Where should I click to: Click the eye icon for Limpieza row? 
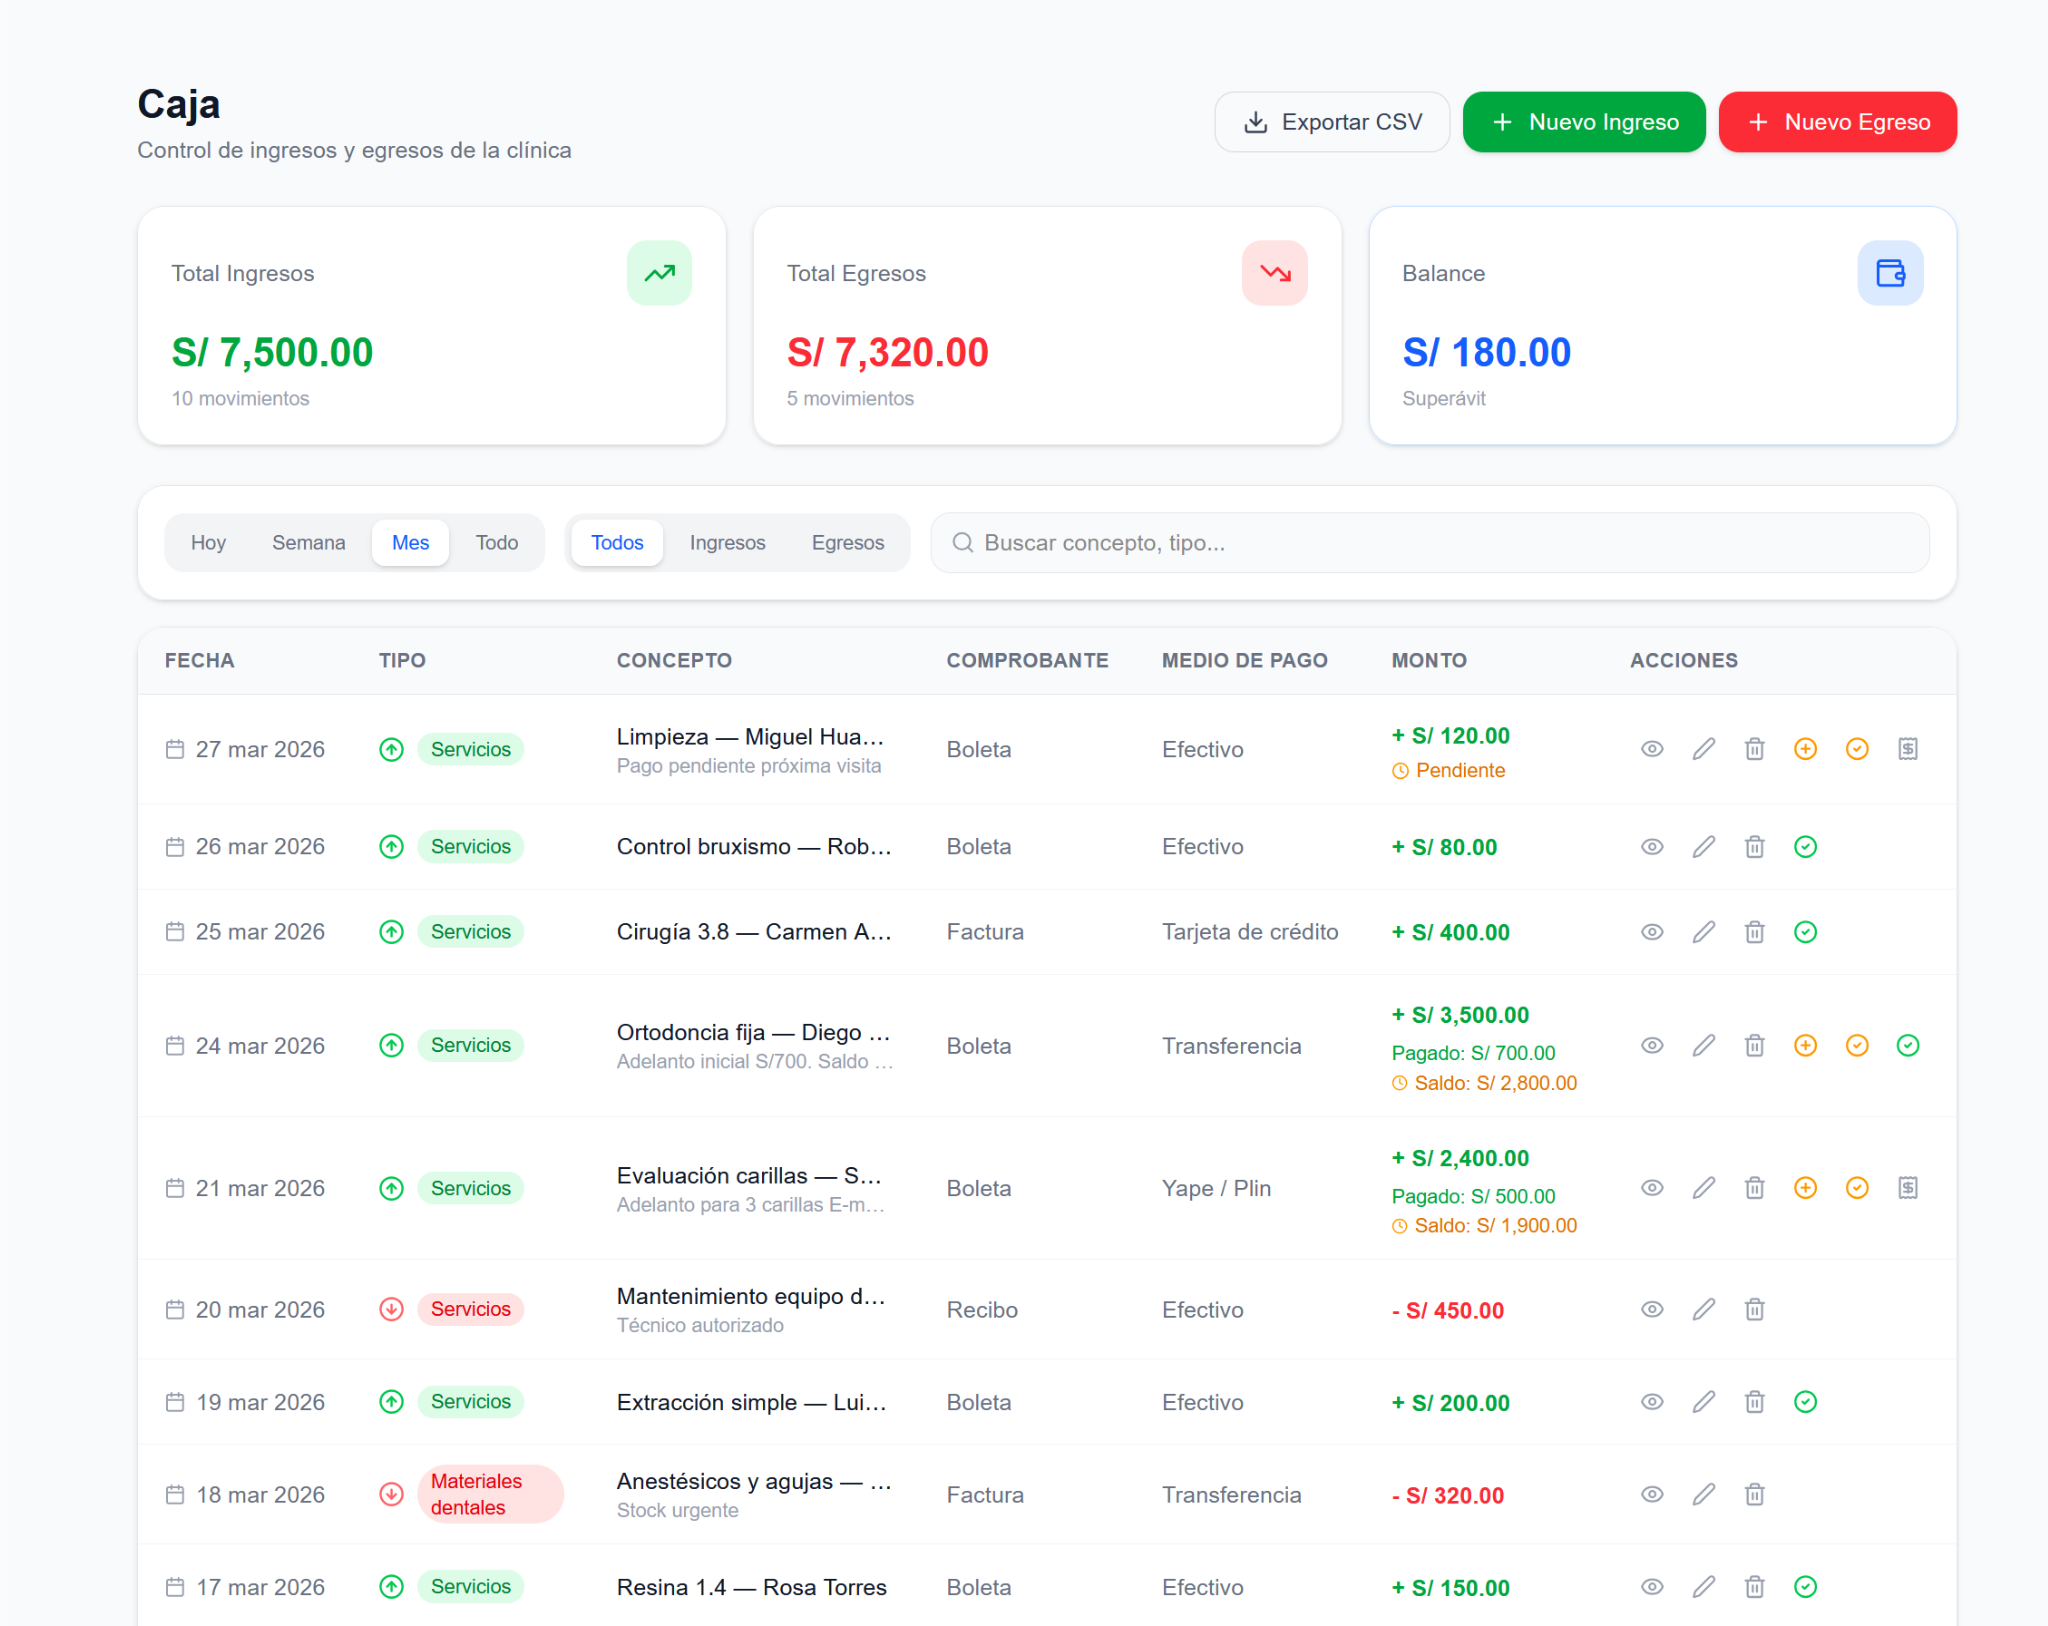[1652, 749]
